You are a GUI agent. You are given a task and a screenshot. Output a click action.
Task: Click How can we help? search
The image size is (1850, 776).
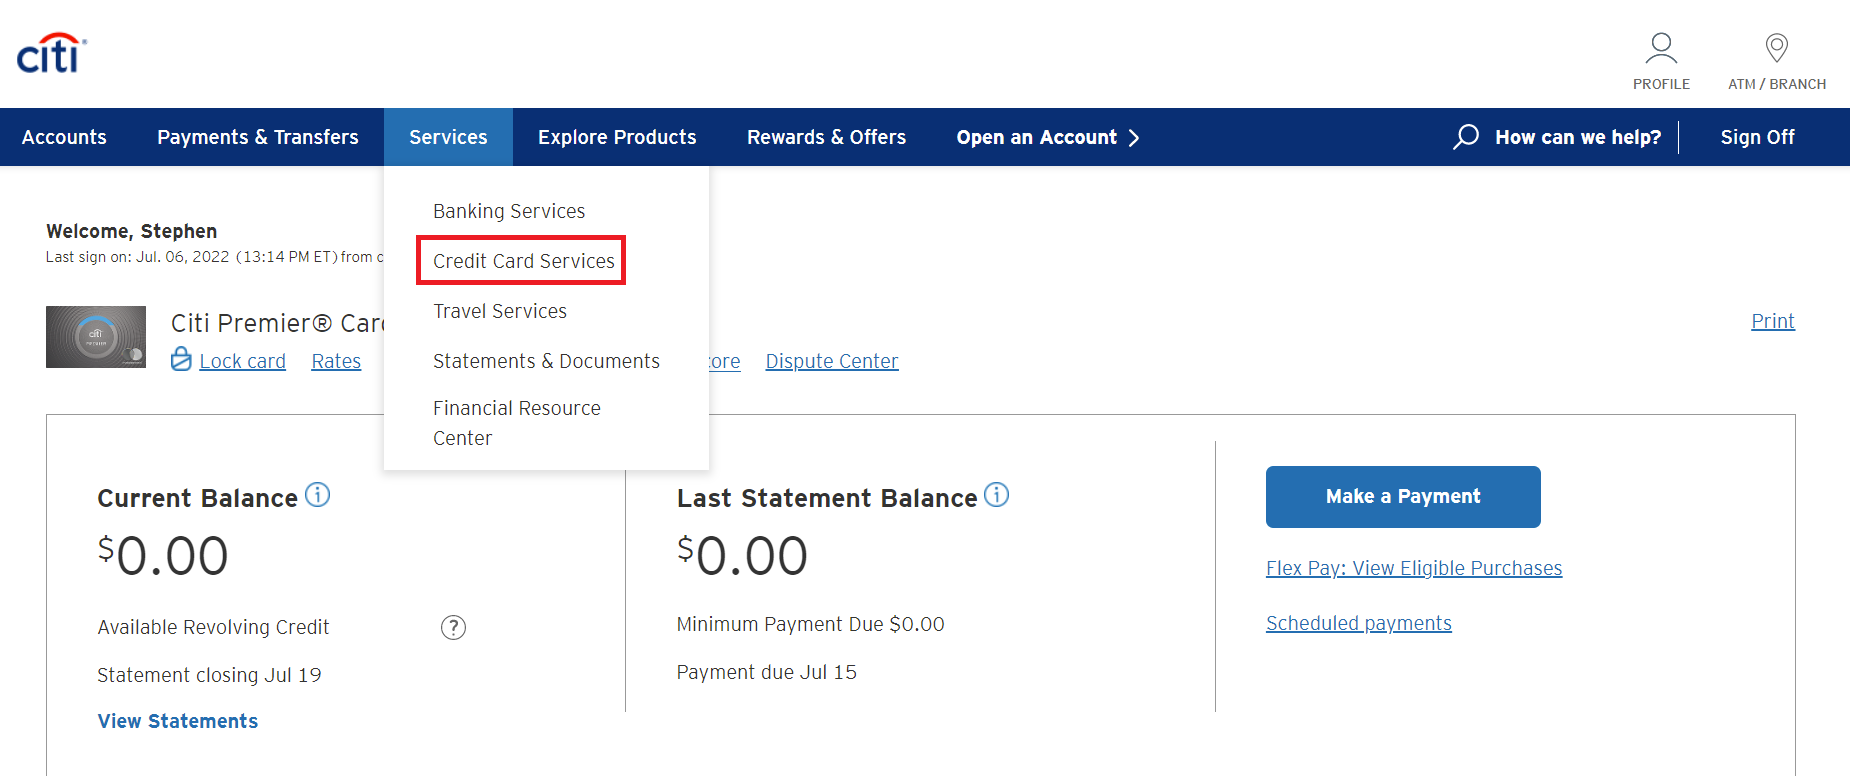click(x=1578, y=137)
